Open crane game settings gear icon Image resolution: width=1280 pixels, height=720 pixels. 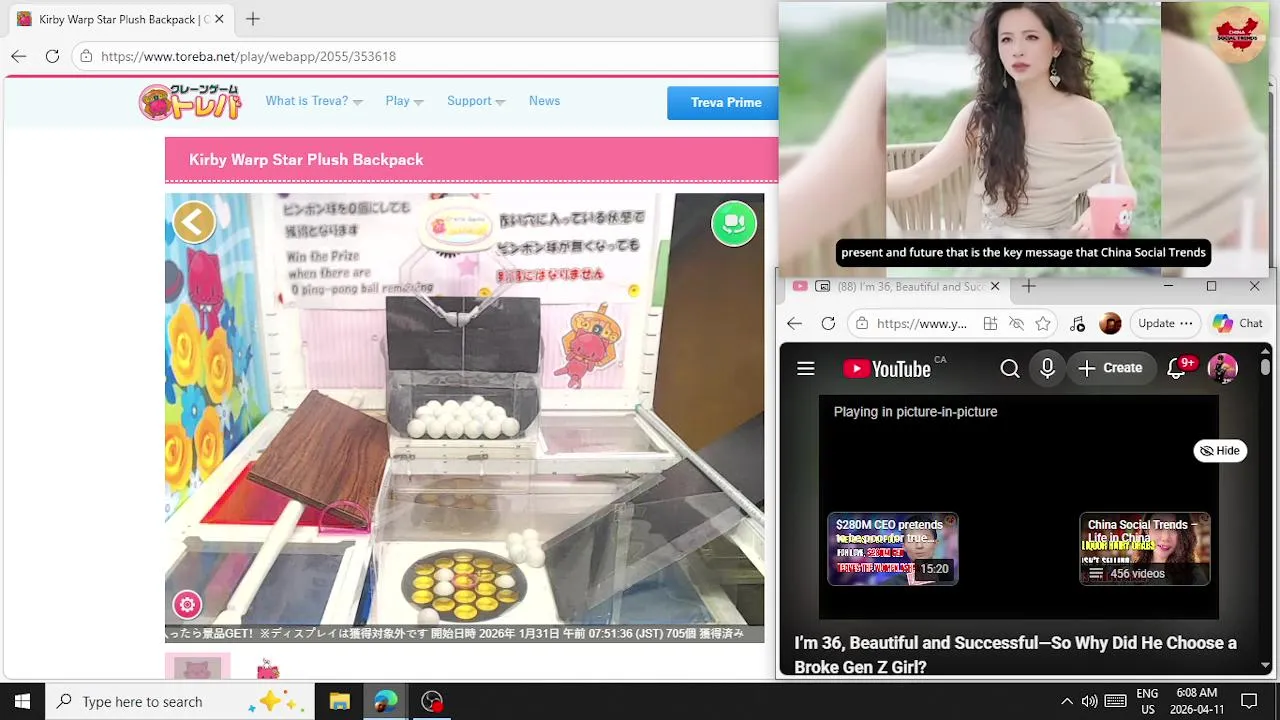tap(187, 605)
